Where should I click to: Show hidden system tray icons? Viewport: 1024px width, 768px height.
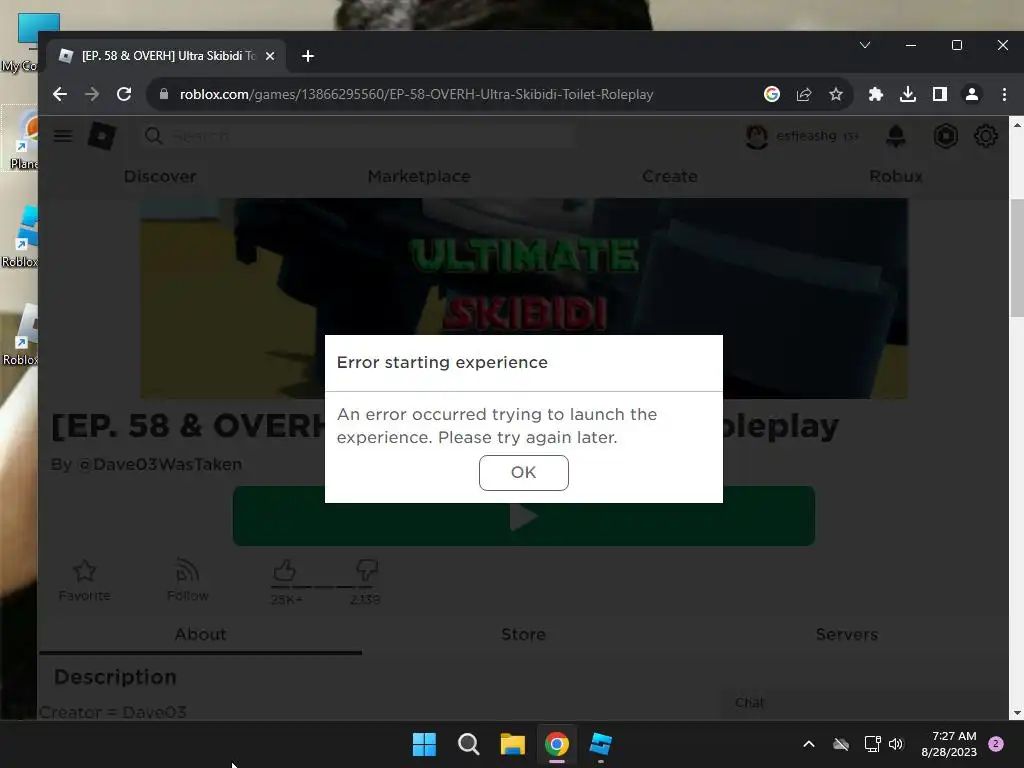click(x=808, y=744)
